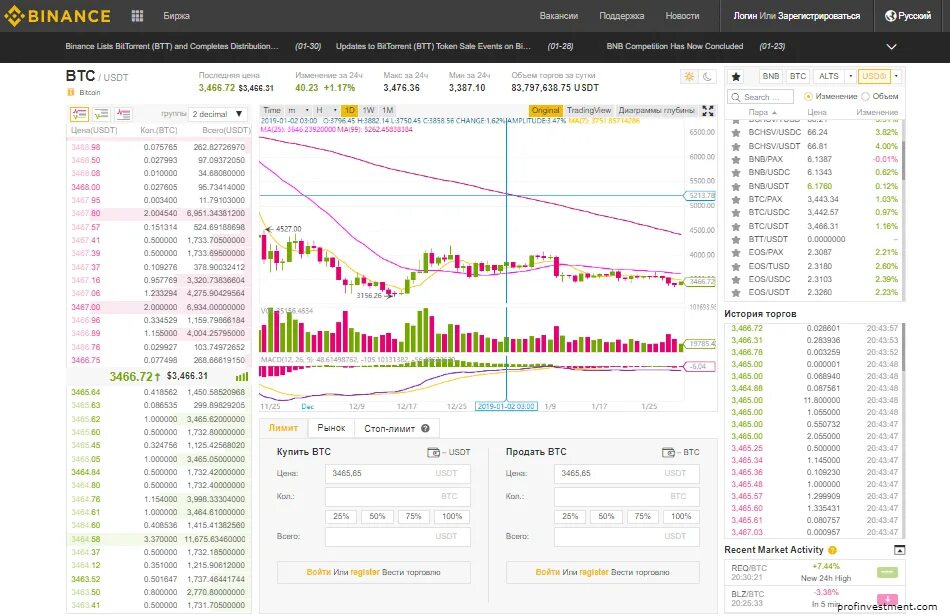
Task: Open the BitTorrent listing announcement
Action: pos(172,46)
